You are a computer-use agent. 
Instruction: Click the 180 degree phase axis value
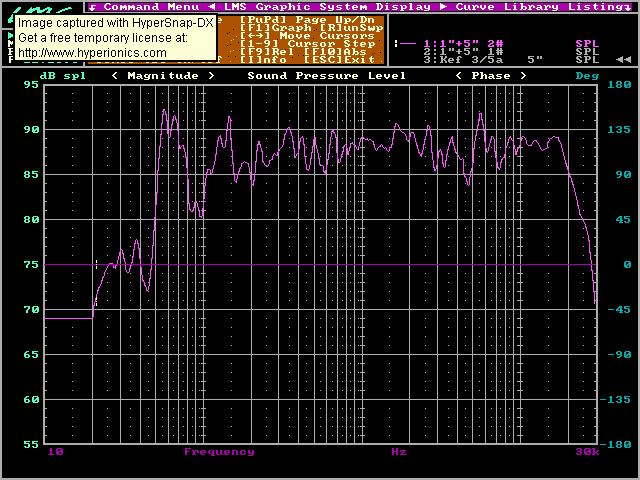pos(619,84)
